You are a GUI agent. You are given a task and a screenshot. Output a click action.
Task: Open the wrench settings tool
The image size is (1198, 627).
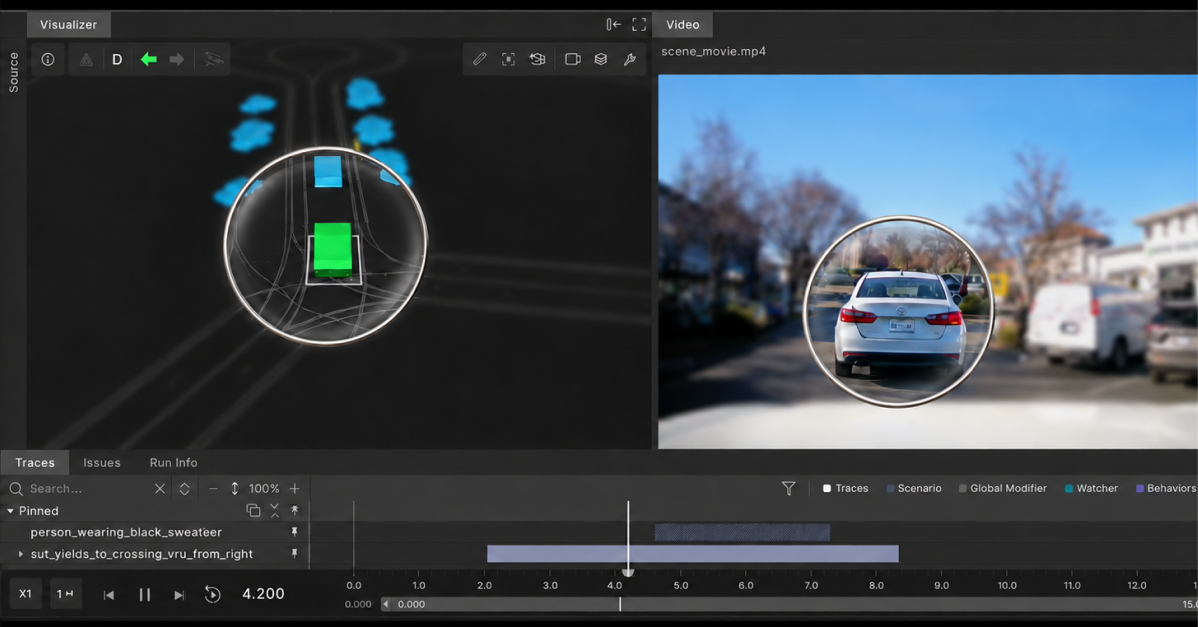coord(630,59)
